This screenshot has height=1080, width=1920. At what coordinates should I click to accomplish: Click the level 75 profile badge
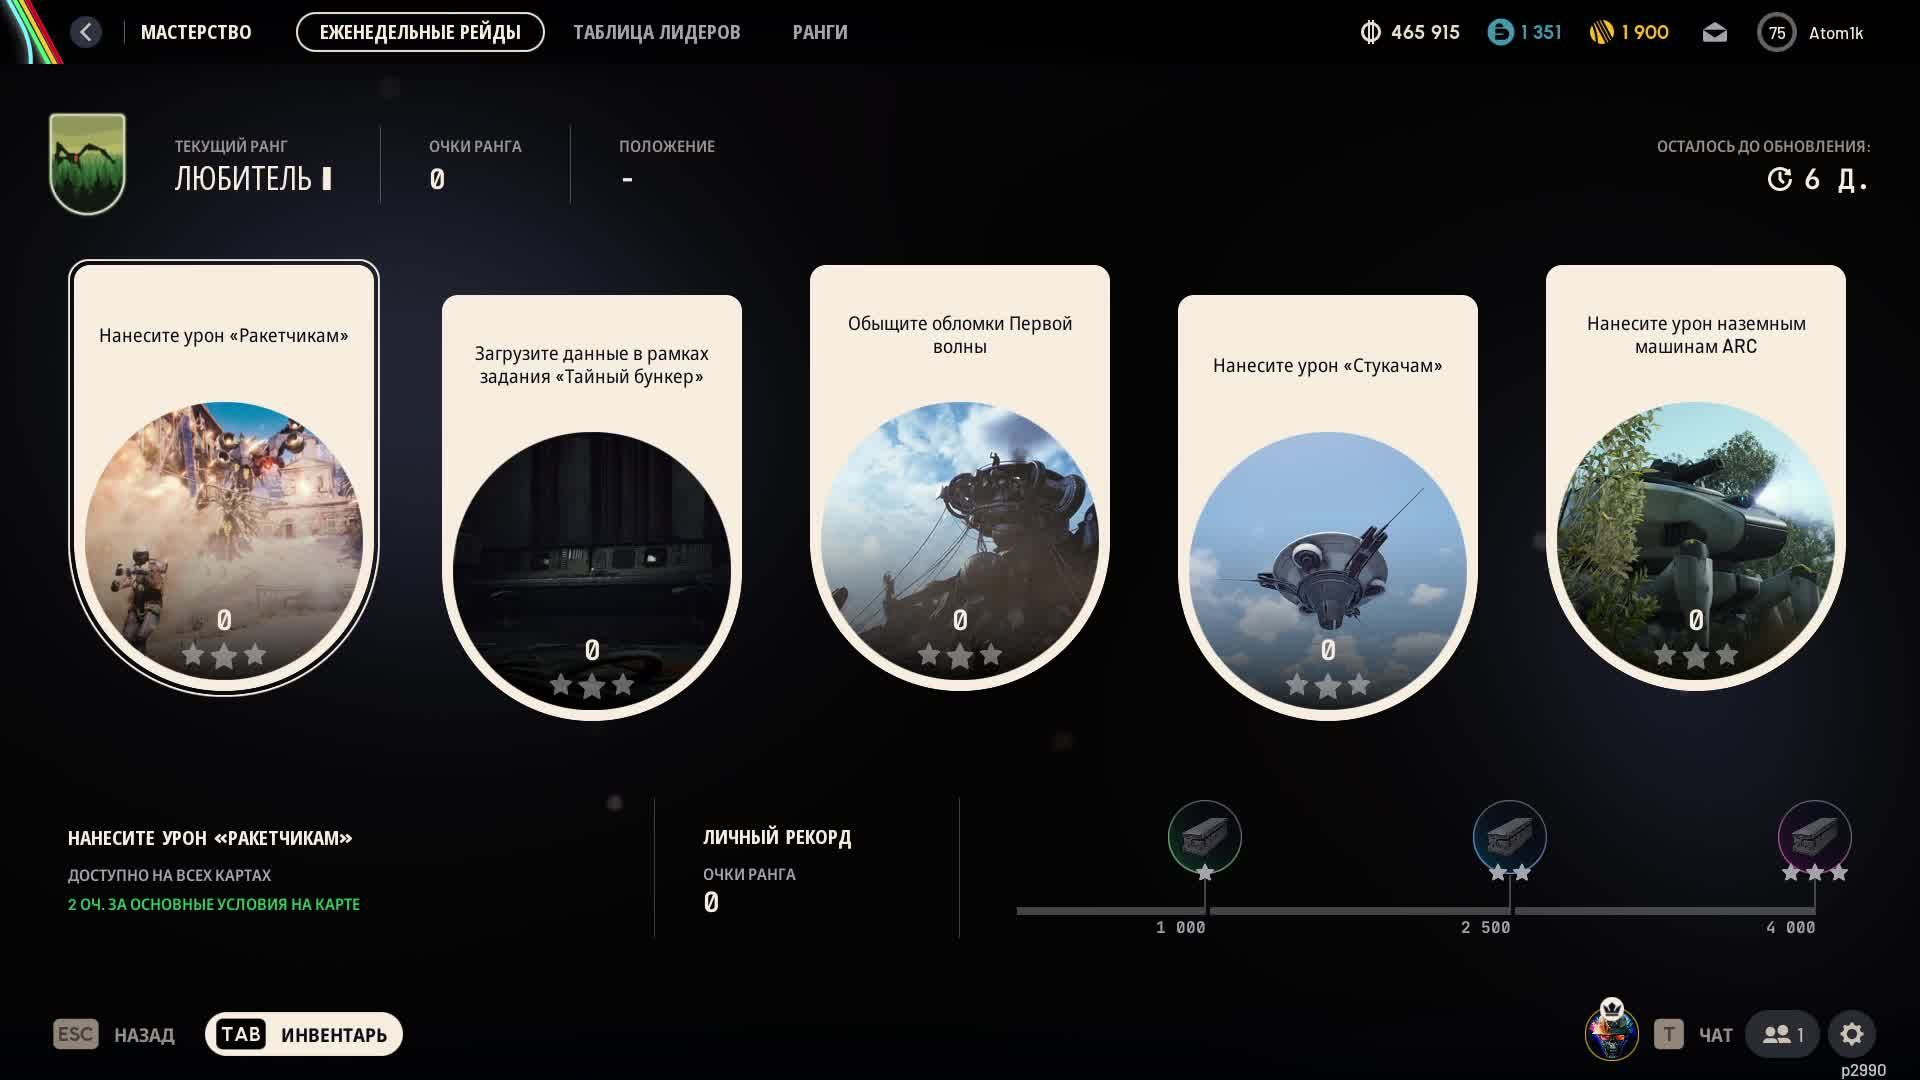1777,33
